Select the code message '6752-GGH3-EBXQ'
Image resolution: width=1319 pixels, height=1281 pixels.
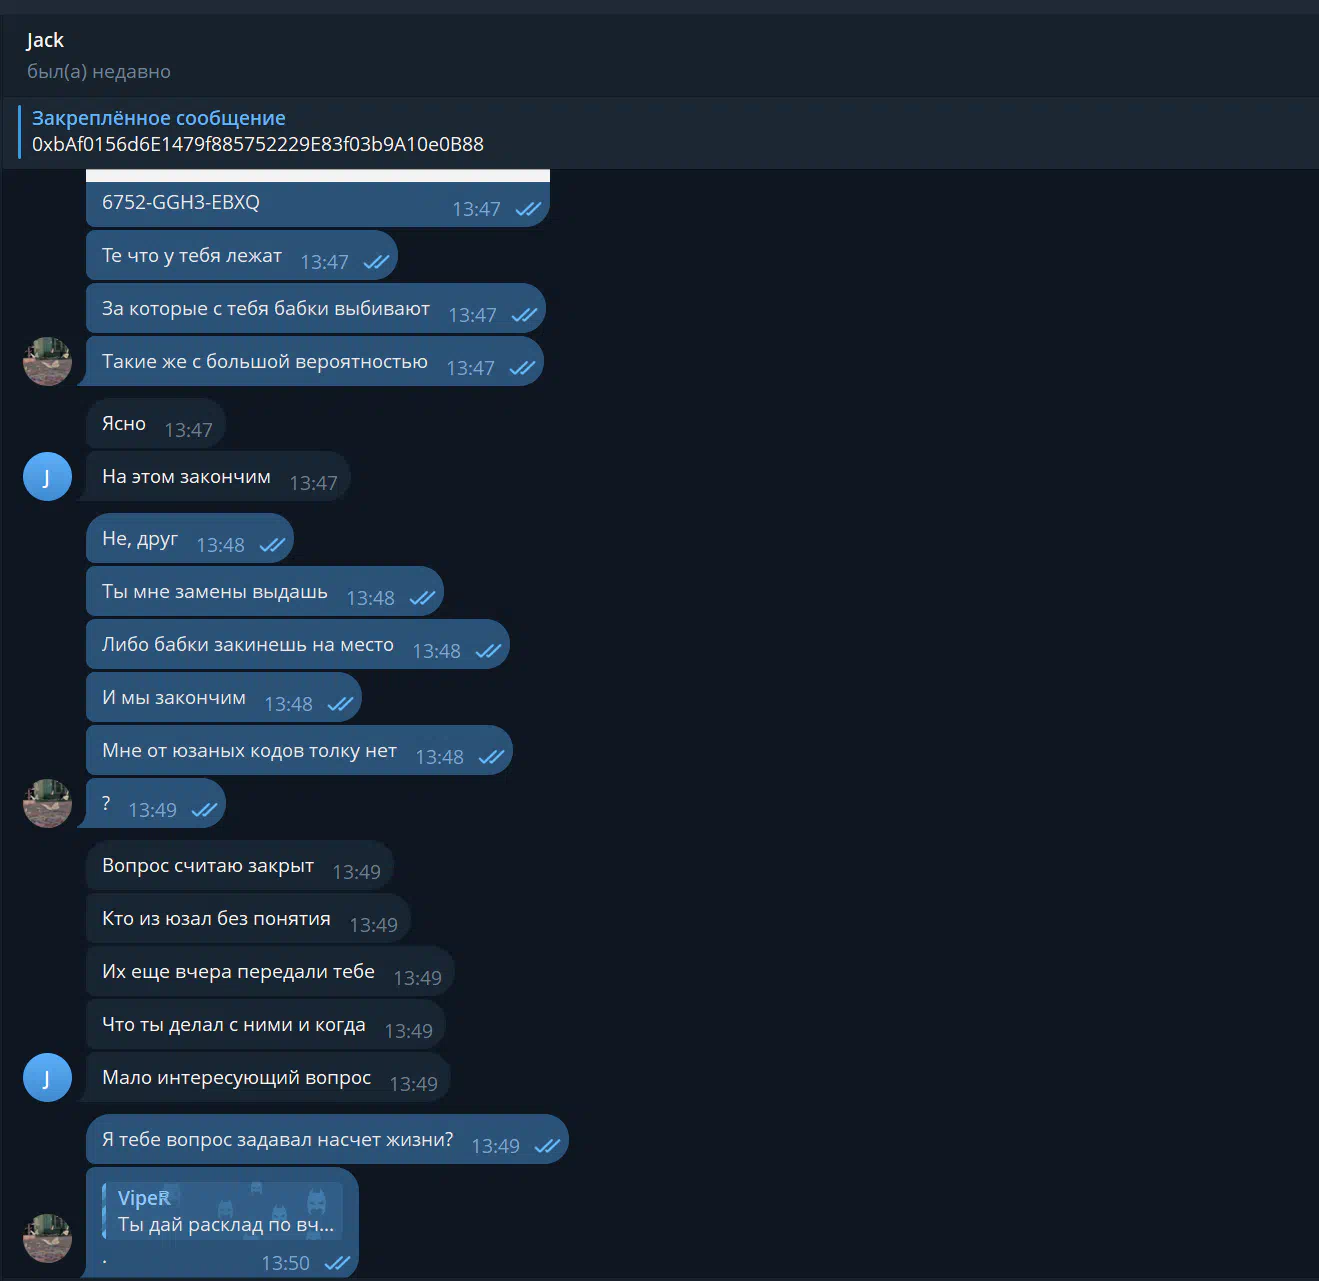pyautogui.click(x=318, y=203)
